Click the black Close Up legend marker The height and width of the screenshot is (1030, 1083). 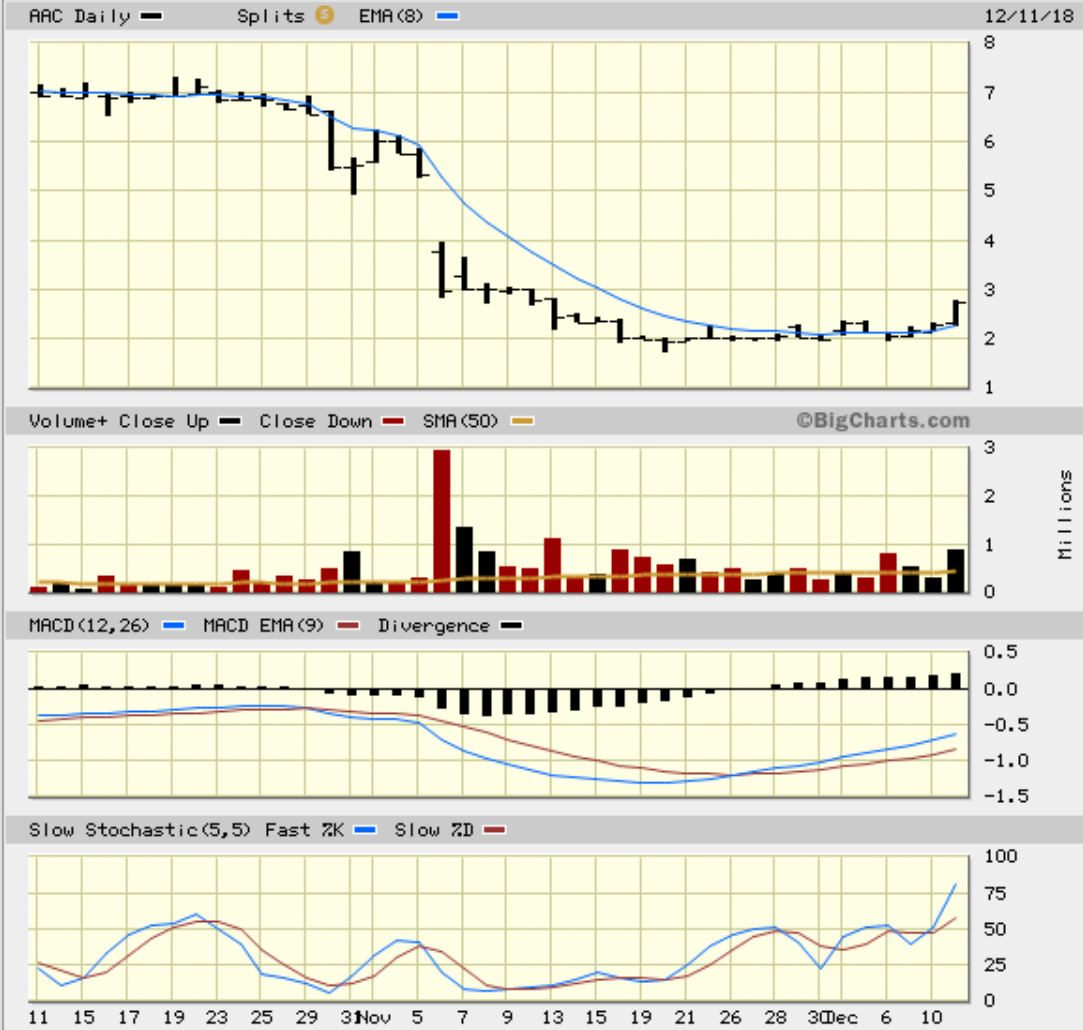pos(229,422)
